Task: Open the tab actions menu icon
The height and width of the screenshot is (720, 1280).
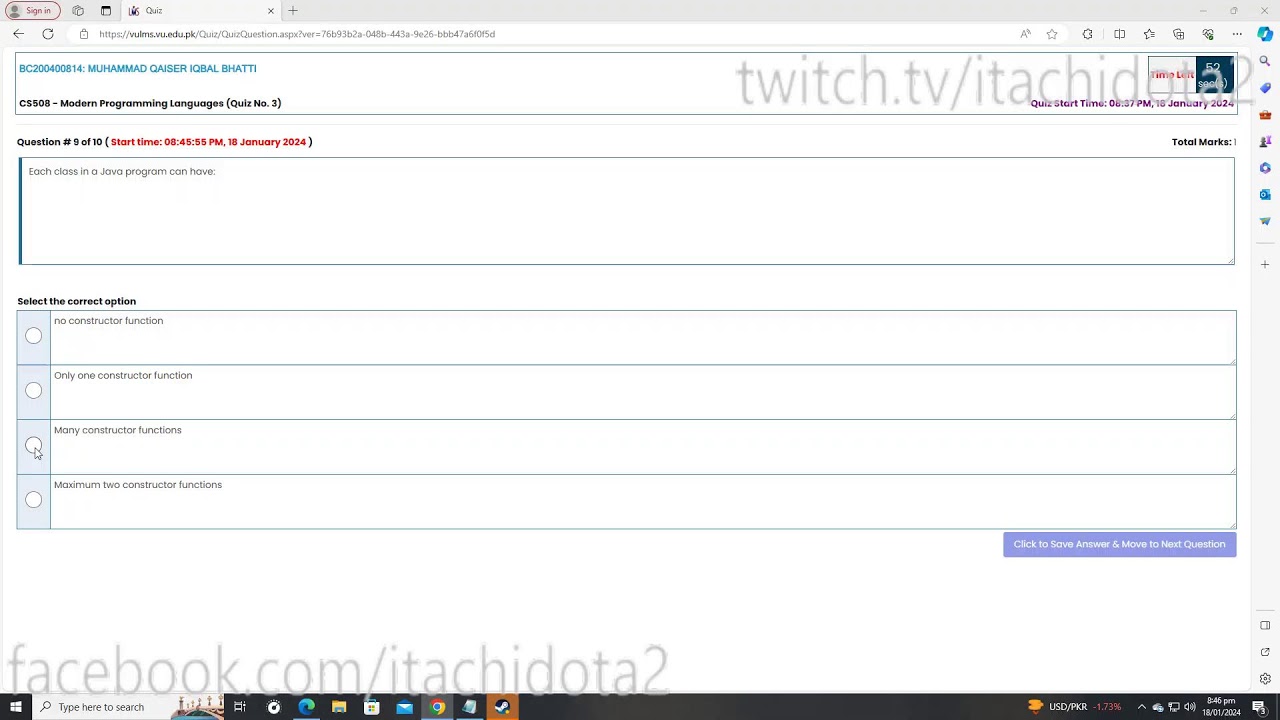Action: tap(106, 11)
